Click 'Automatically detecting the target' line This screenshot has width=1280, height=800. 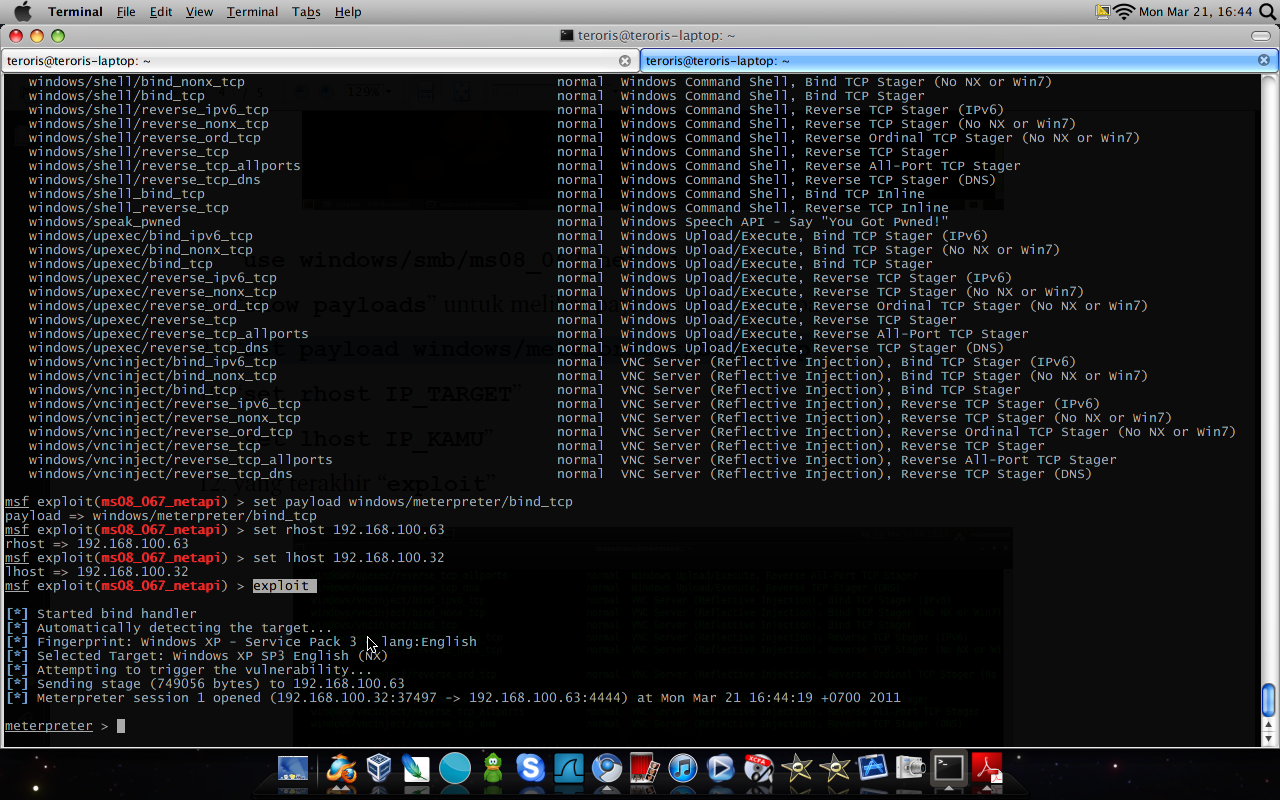pos(169,628)
